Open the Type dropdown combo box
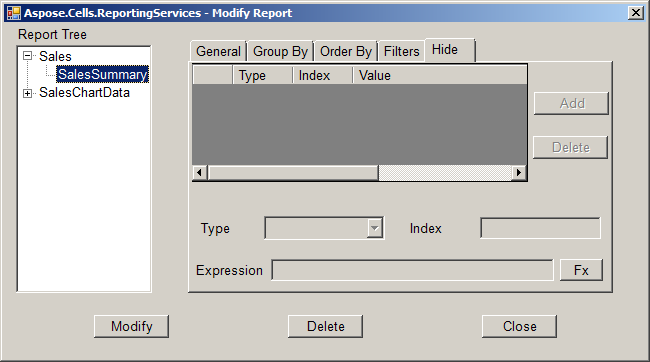650x362 pixels. [324, 228]
